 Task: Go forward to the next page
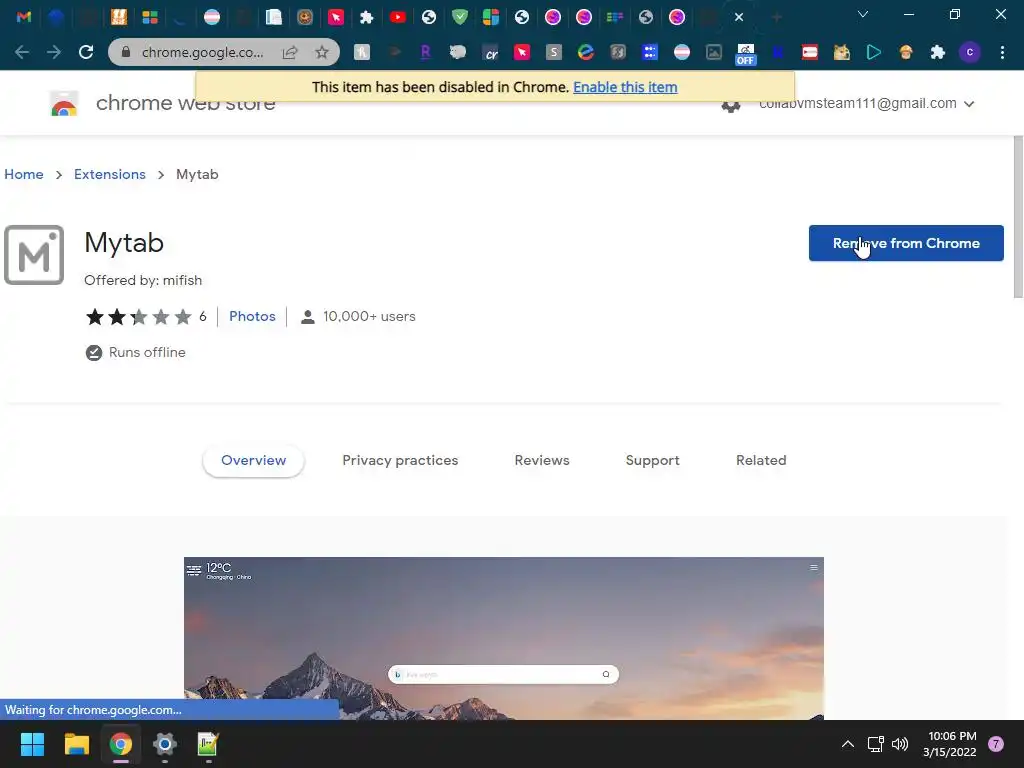[54, 52]
